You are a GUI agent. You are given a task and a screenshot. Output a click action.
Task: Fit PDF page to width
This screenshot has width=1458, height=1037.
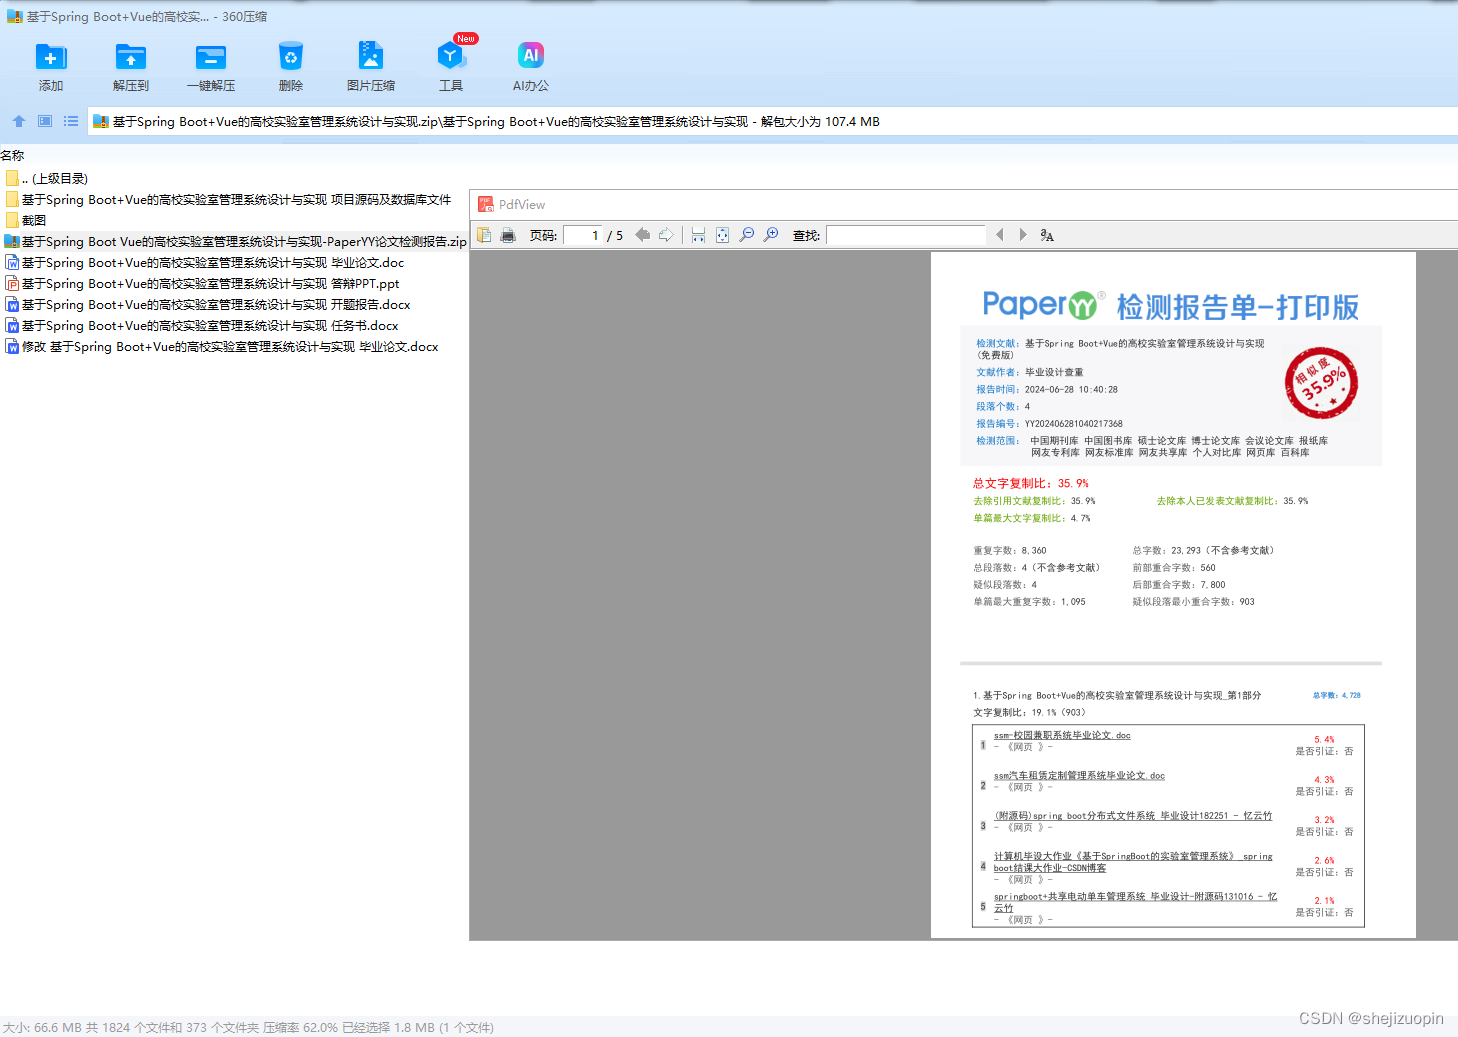point(698,235)
